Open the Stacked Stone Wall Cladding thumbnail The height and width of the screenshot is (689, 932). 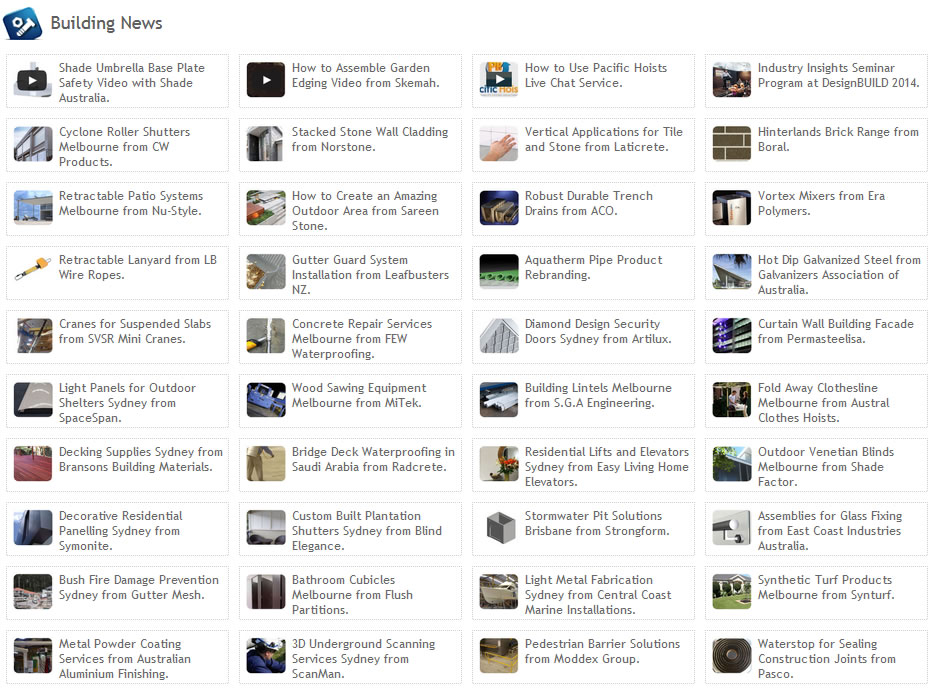266,144
